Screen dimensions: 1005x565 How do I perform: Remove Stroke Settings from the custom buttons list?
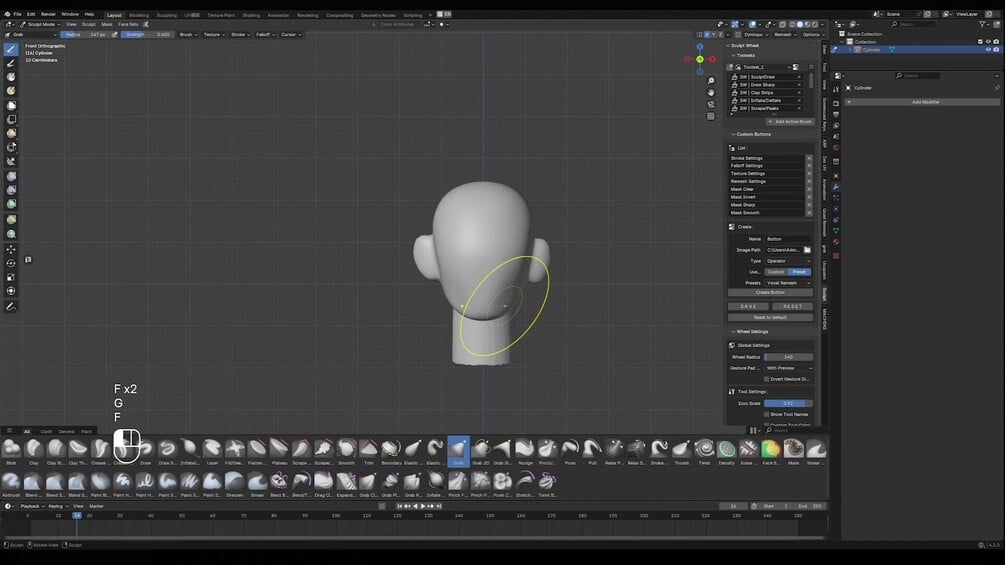click(809, 158)
